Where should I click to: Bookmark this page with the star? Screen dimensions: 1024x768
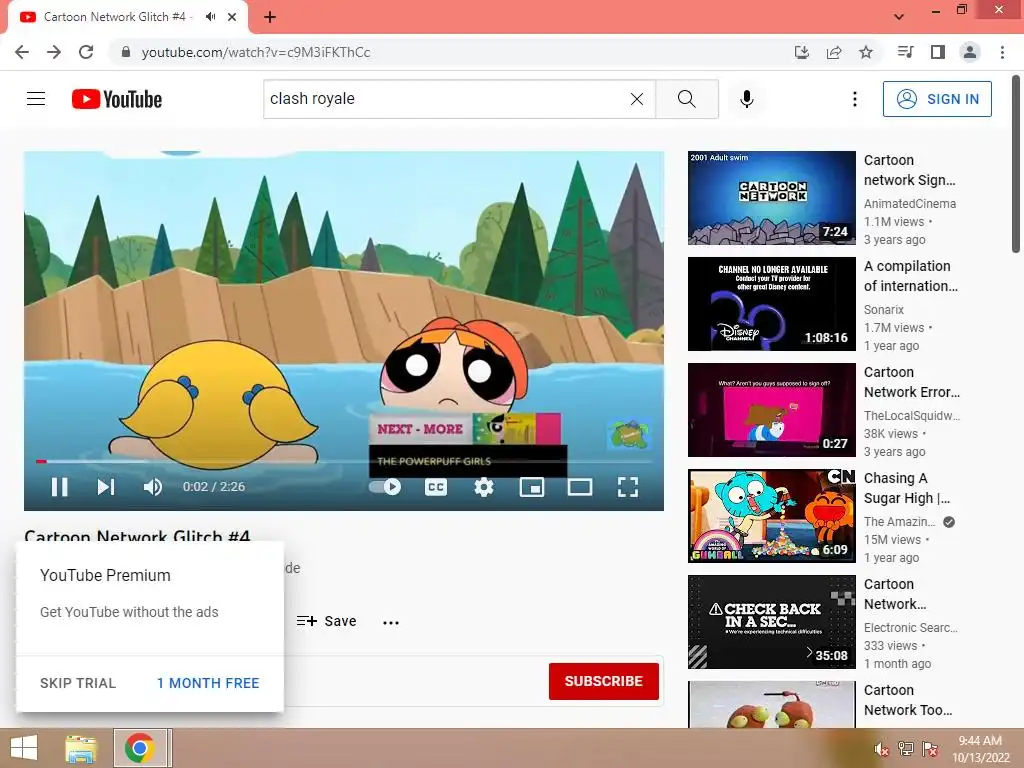pos(866,52)
